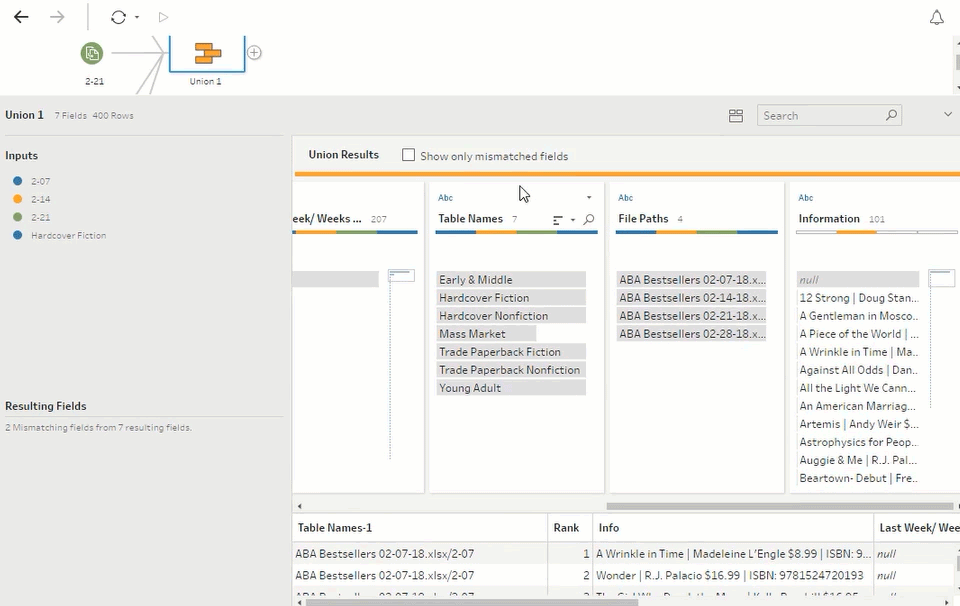This screenshot has height=606, width=960.
Task: Click the plus icon after Union 1
Action: 254,53
